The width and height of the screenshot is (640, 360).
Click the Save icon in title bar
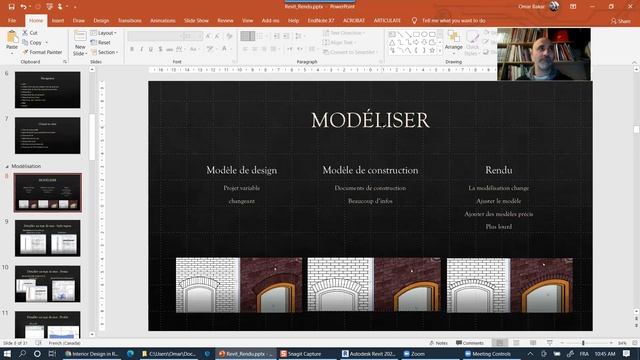pyautogui.click(x=11, y=7)
